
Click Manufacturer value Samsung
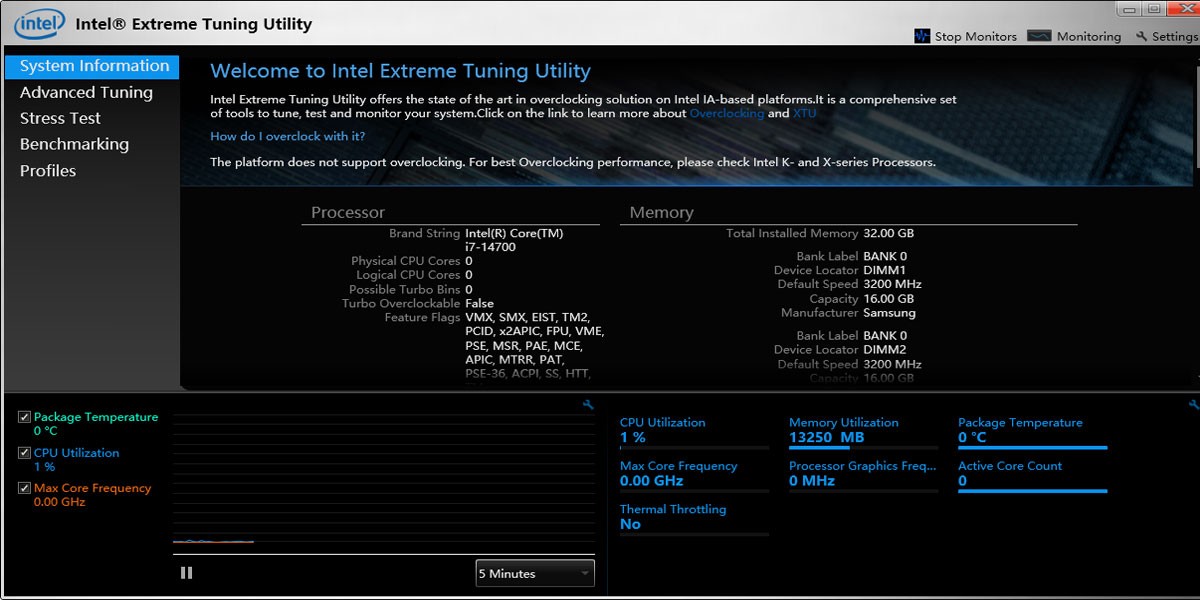pos(890,313)
